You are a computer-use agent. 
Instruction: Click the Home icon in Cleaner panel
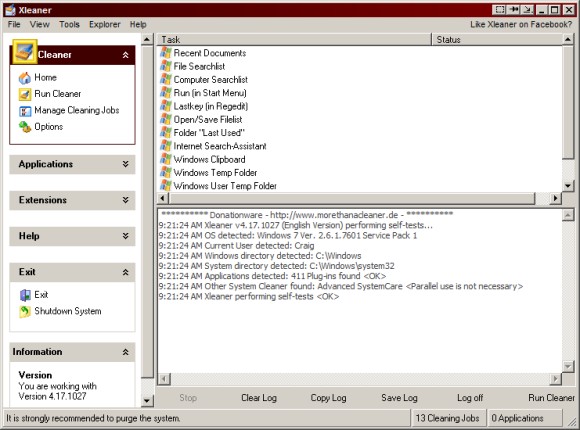pyautogui.click(x=25, y=78)
